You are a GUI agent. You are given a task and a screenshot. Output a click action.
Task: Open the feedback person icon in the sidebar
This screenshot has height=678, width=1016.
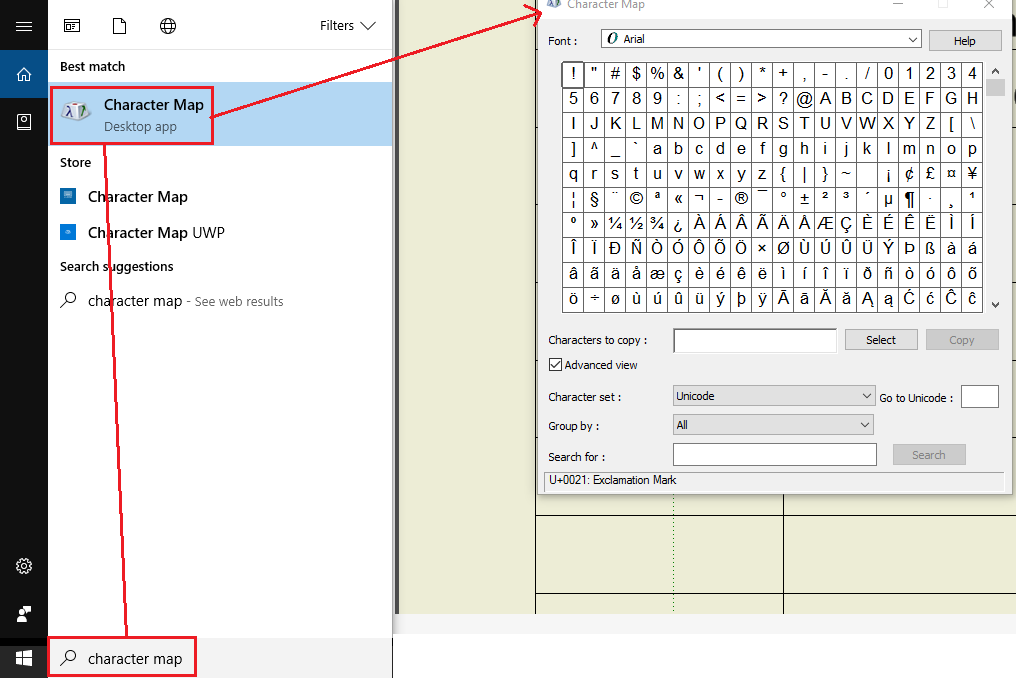pyautogui.click(x=24, y=614)
